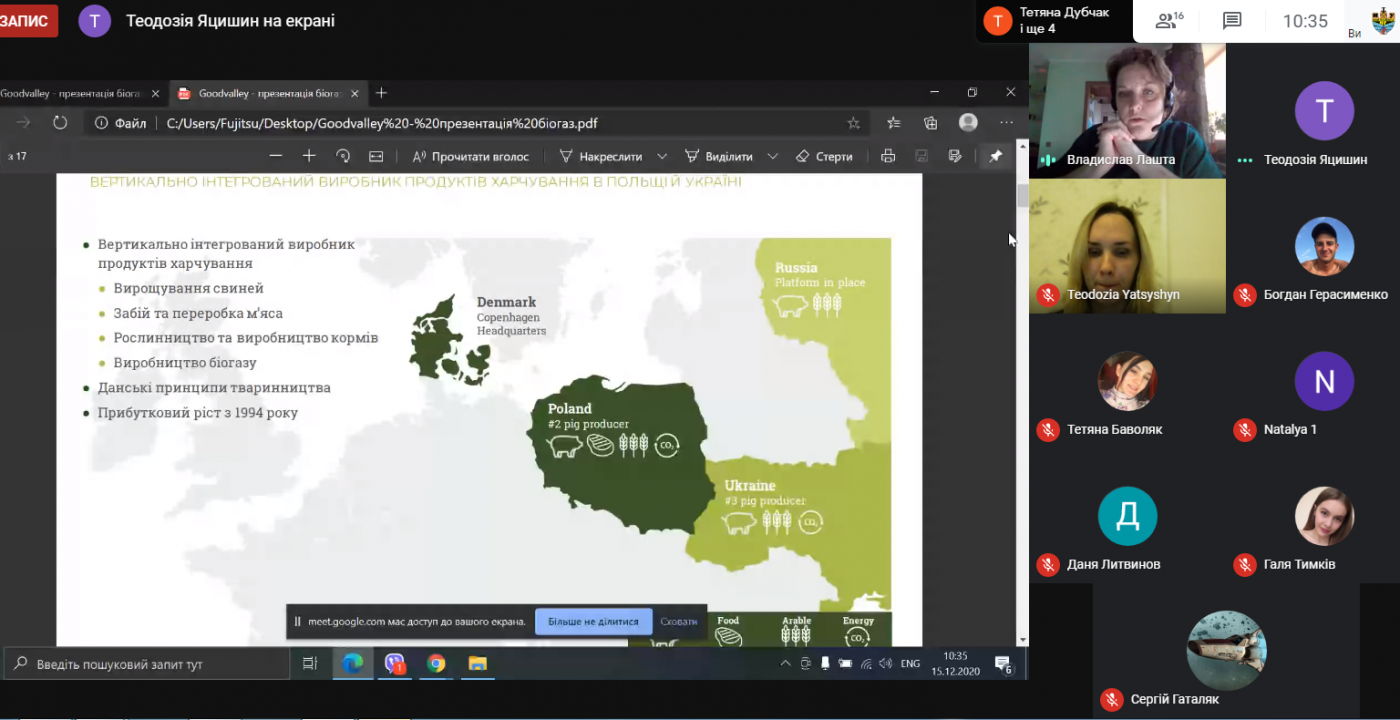Toggle the pin toolbar icon

click(995, 156)
